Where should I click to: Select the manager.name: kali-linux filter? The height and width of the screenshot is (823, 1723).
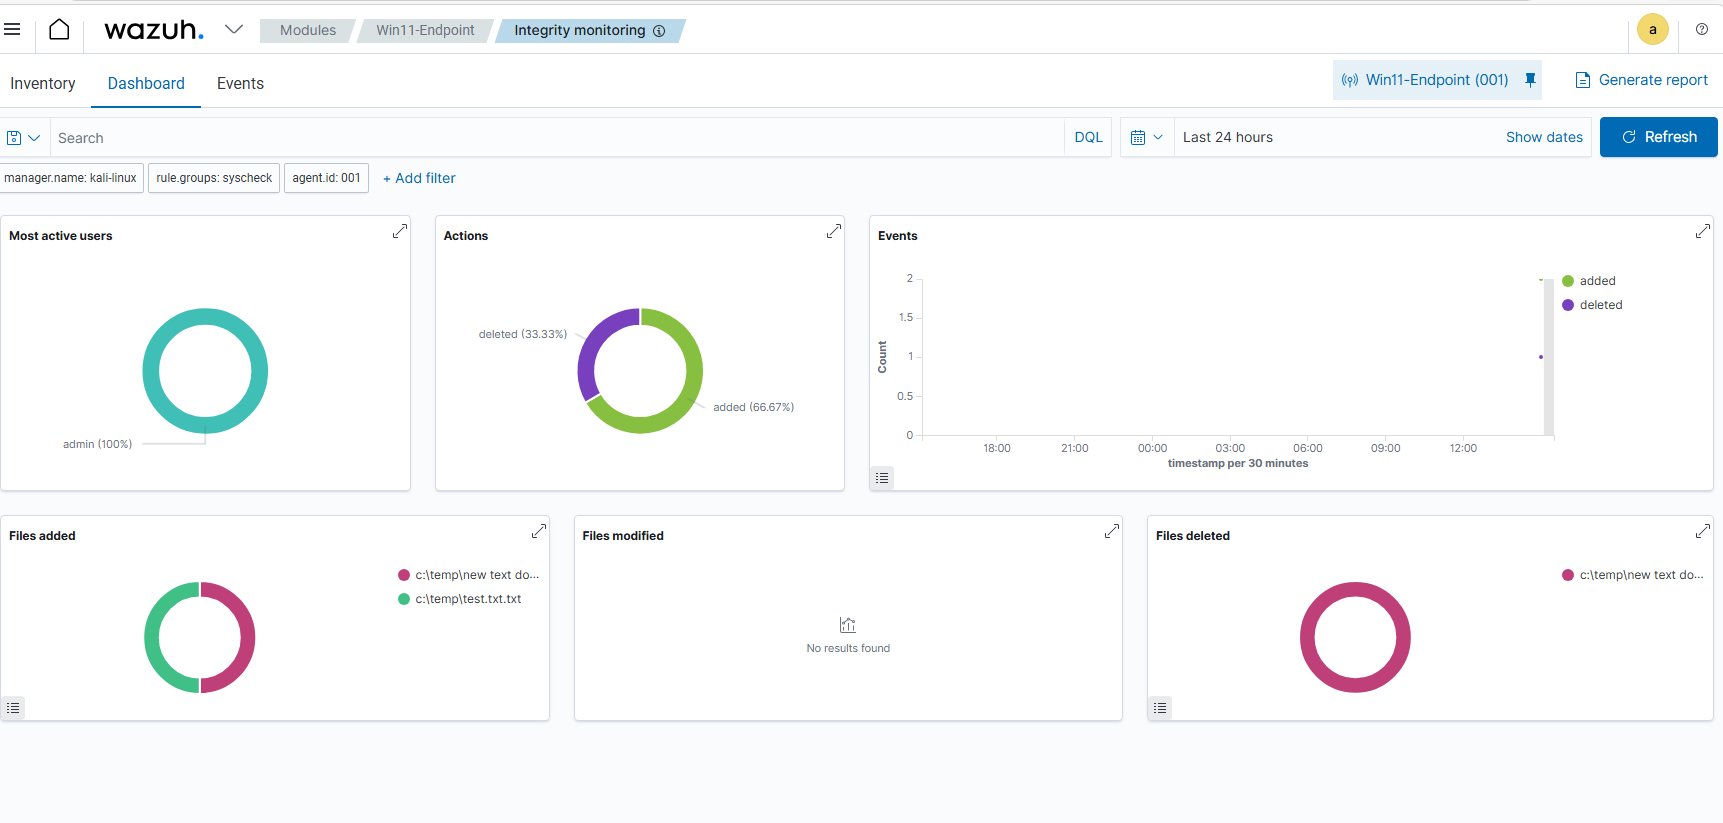click(71, 178)
